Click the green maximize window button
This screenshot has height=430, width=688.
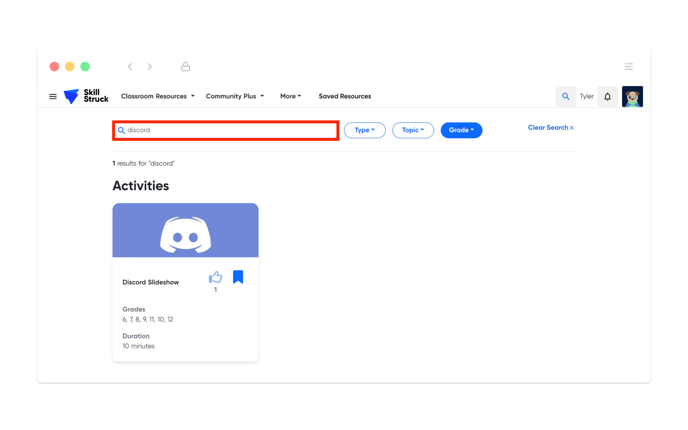[x=85, y=67]
